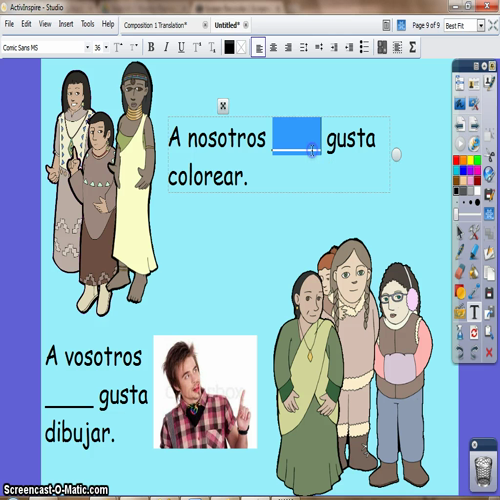This screenshot has height=500, width=500.
Task: Click the Decrease Text Size button
Action: tap(133, 47)
